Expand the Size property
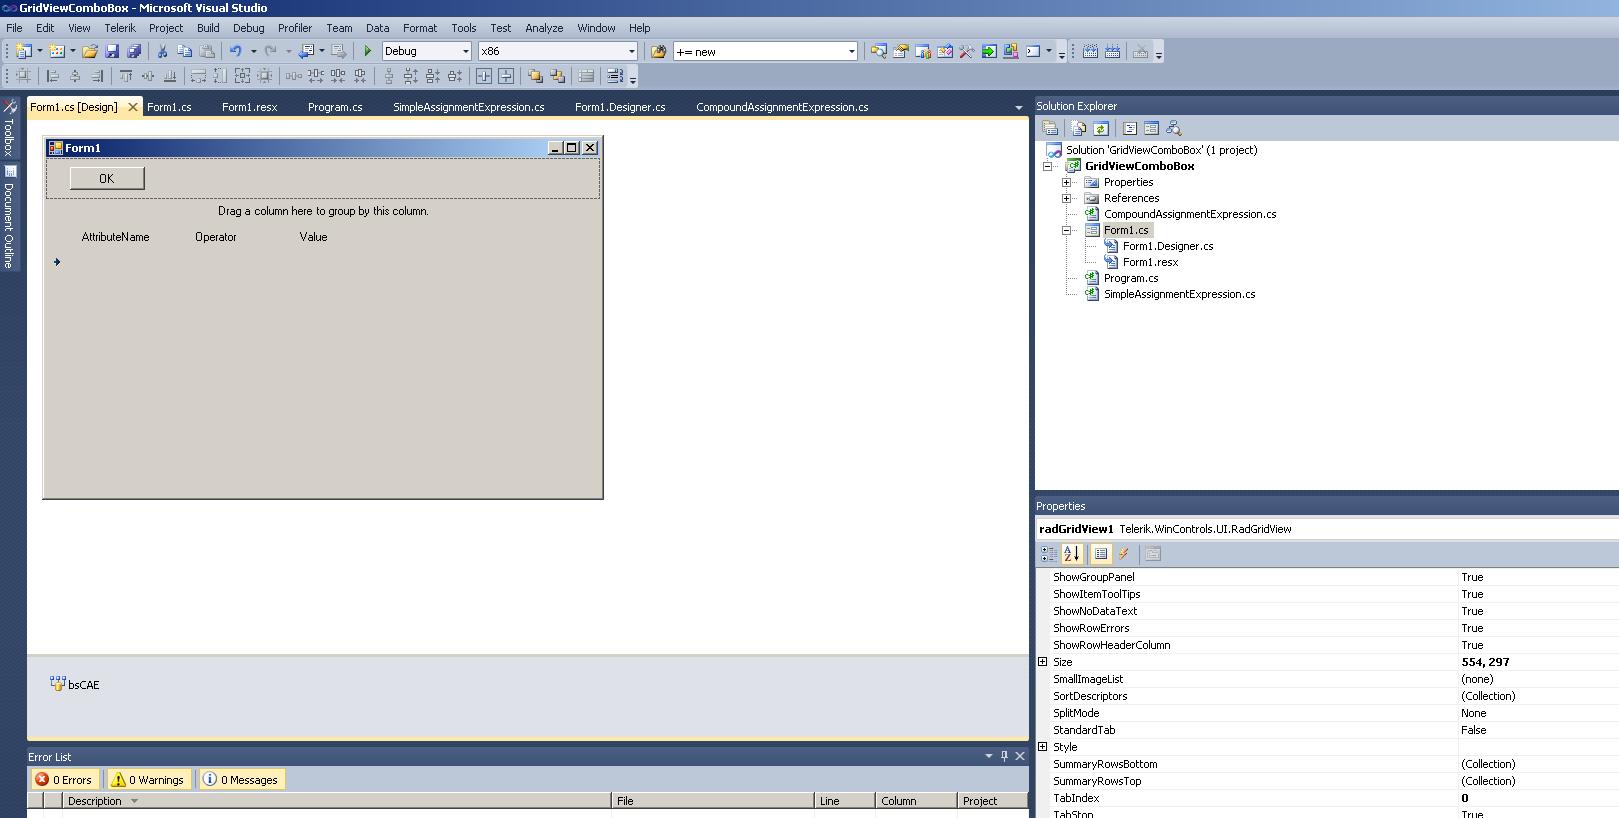This screenshot has height=818, width=1619. pyautogui.click(x=1042, y=662)
